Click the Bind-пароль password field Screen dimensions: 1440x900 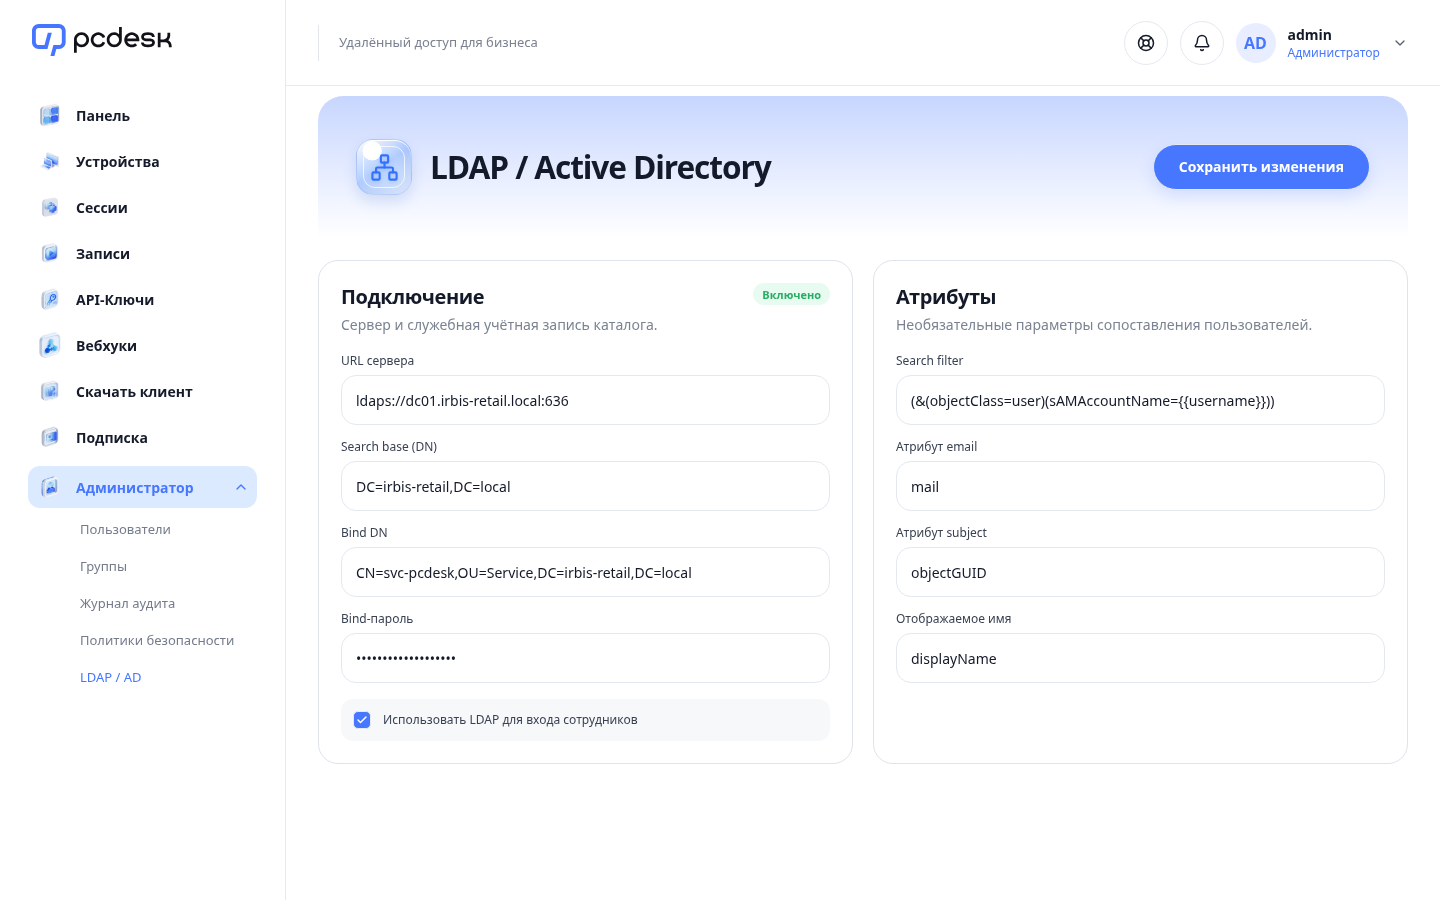(x=585, y=658)
